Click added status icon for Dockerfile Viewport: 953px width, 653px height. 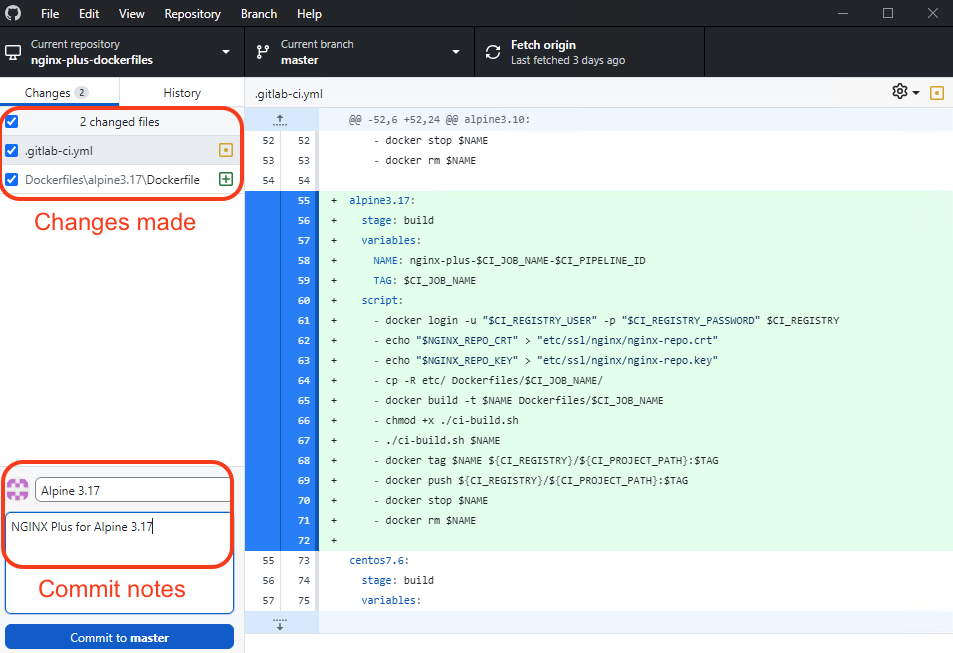pos(225,179)
